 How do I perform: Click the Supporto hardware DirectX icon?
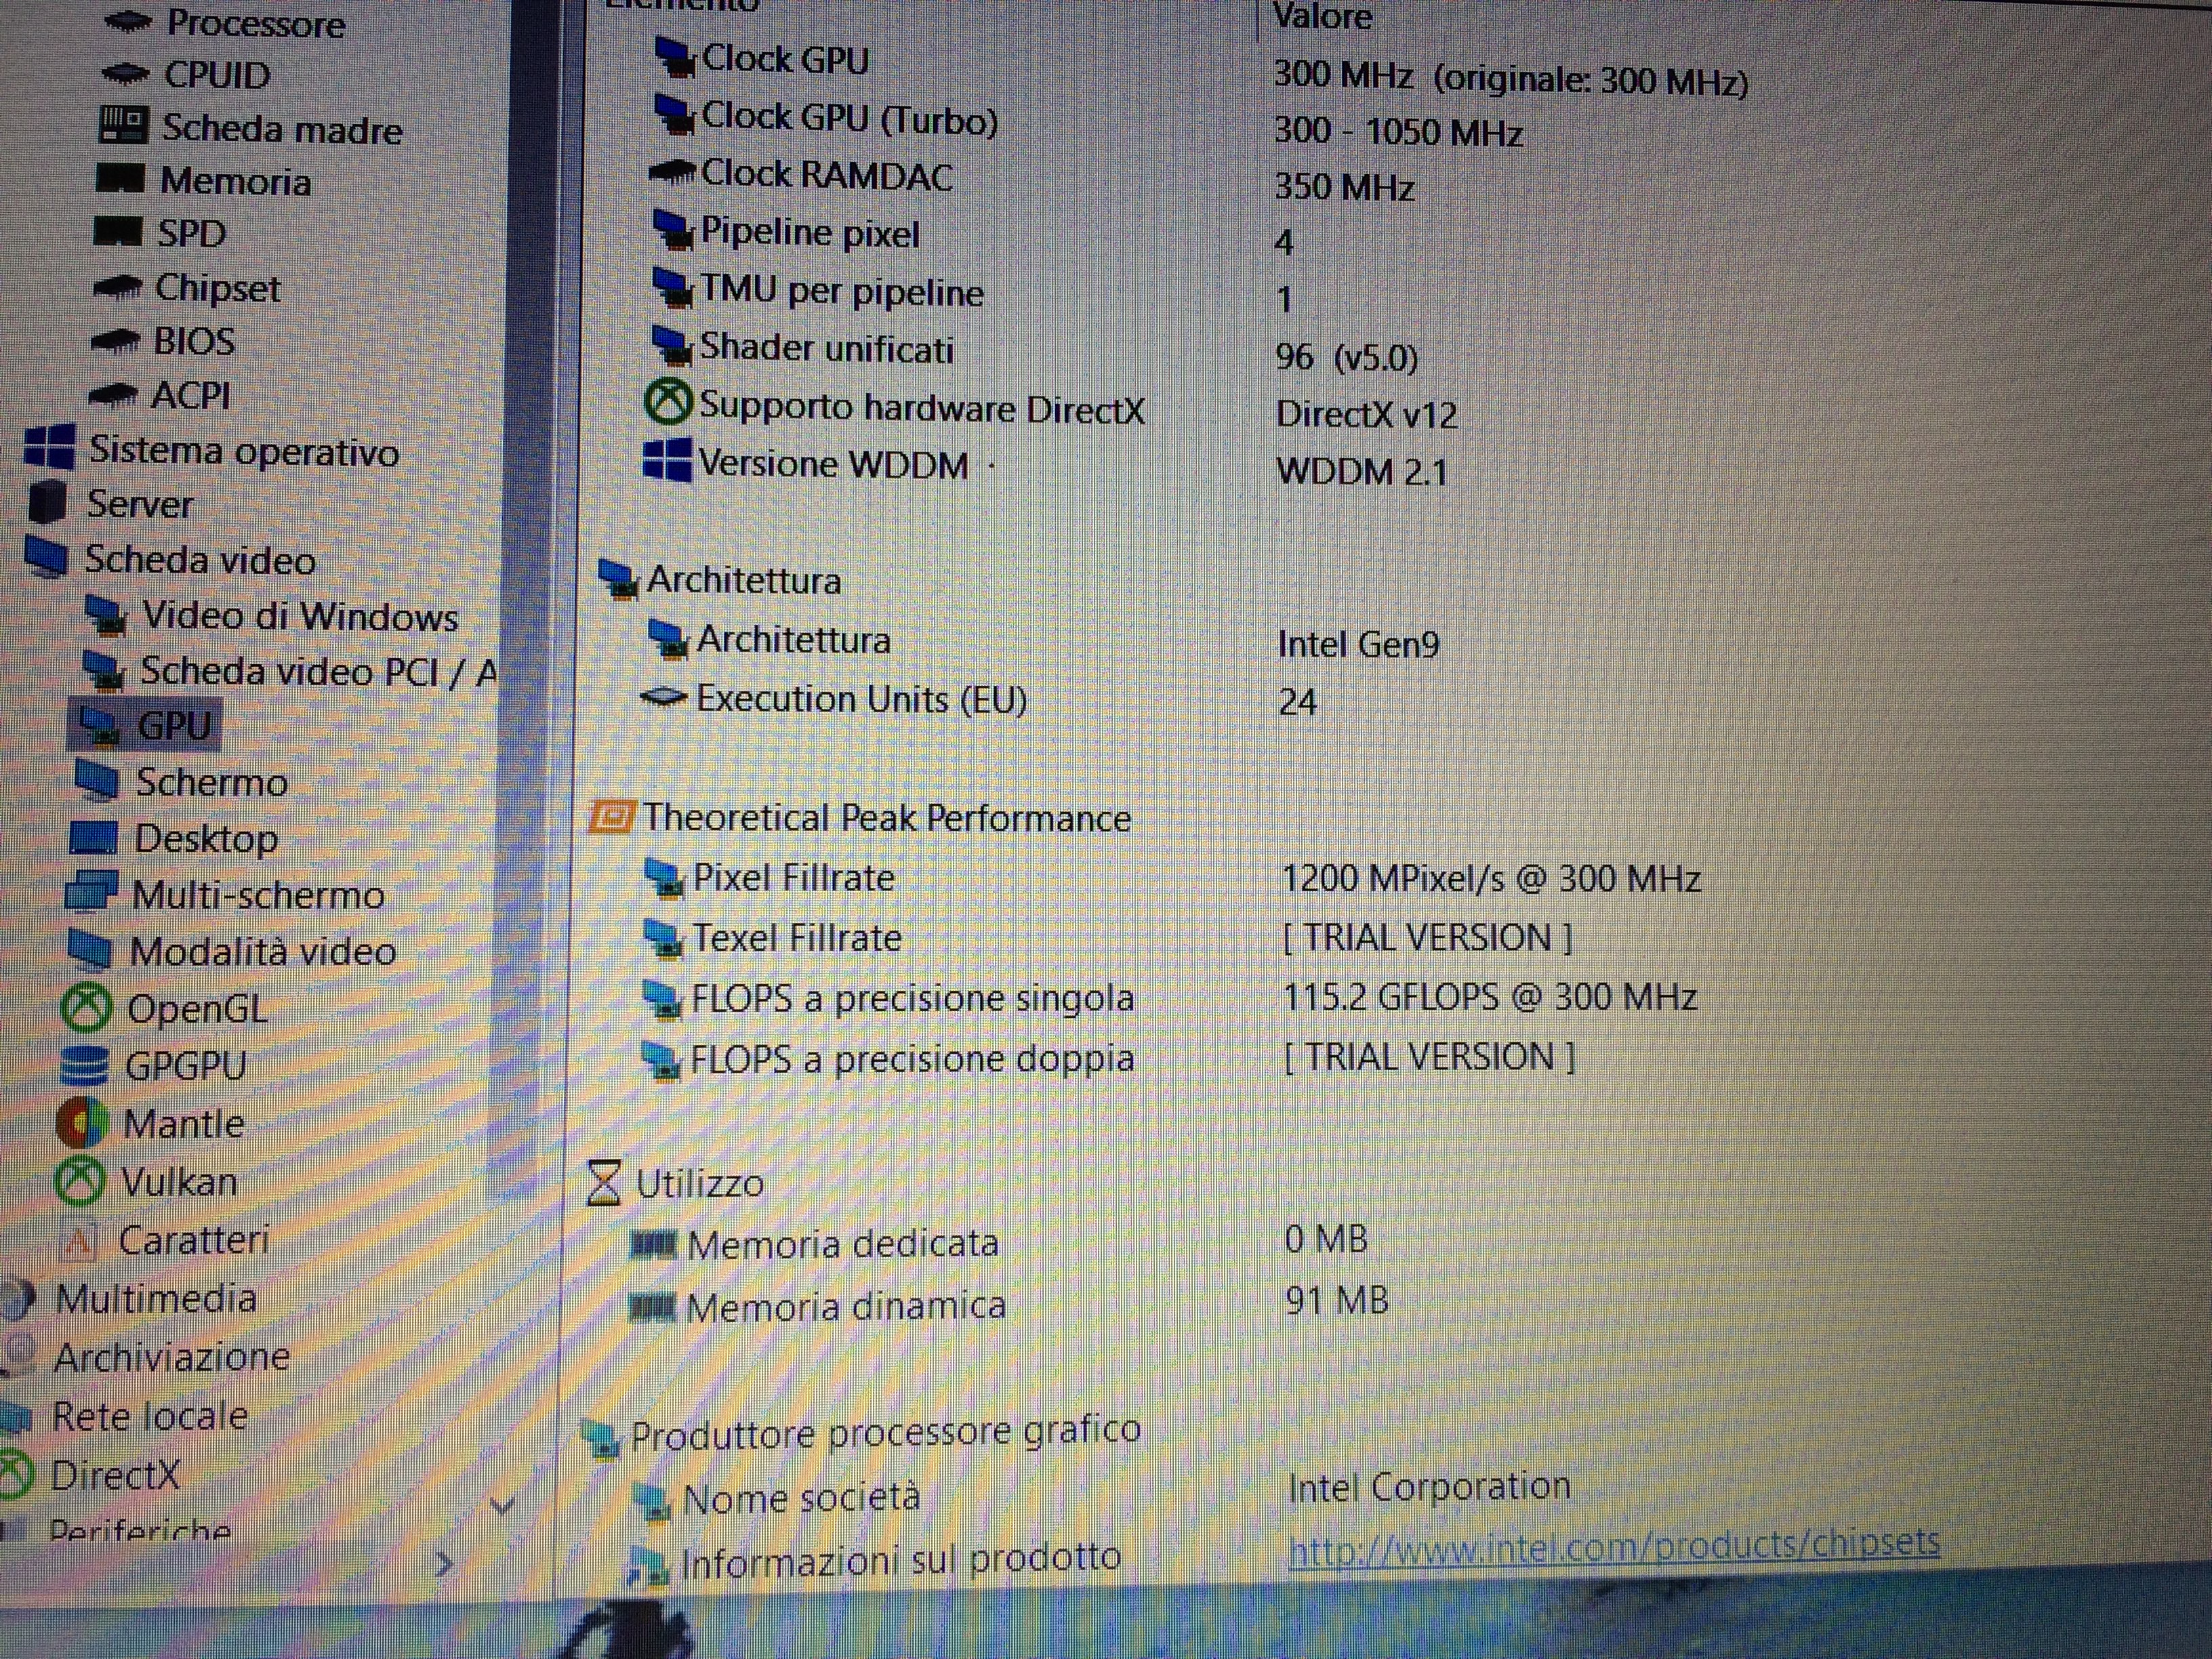tap(668, 402)
